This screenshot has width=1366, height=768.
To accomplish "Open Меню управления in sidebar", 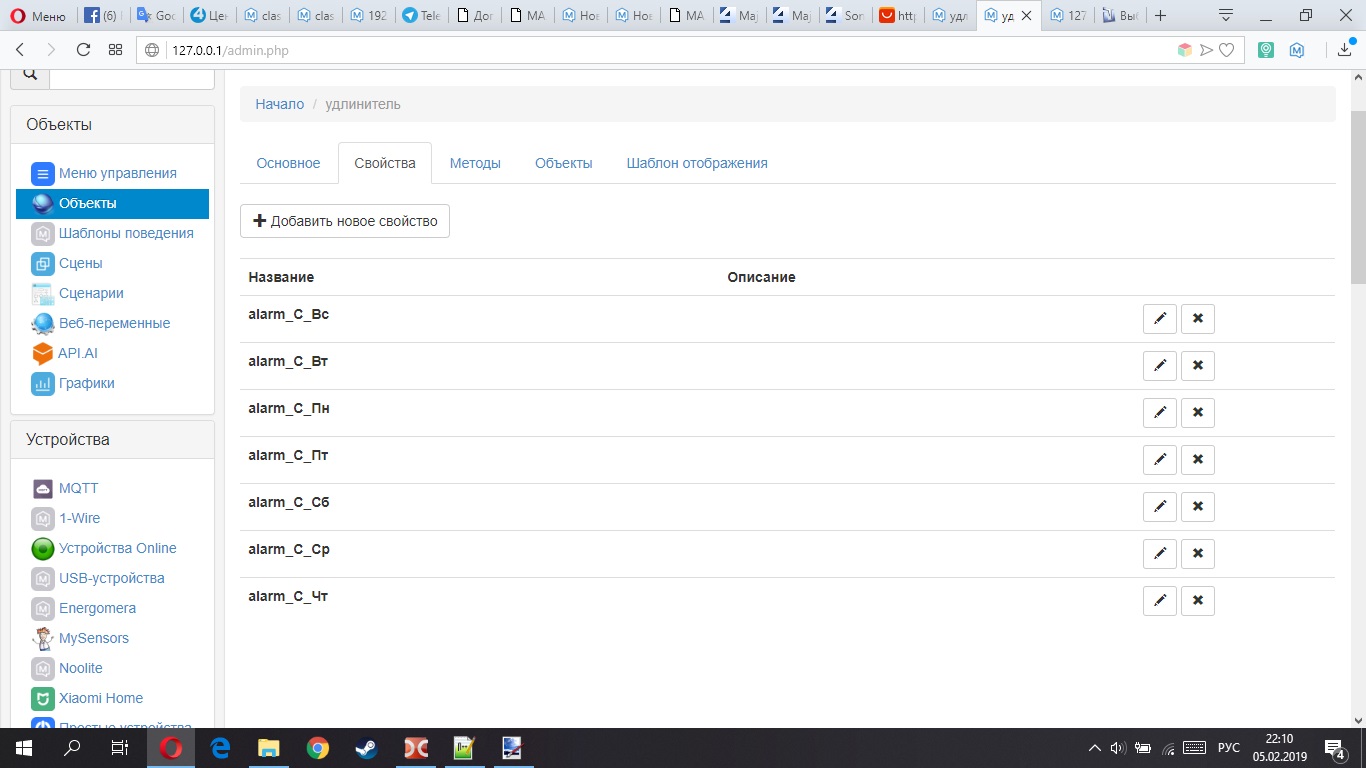I will [x=104, y=173].
